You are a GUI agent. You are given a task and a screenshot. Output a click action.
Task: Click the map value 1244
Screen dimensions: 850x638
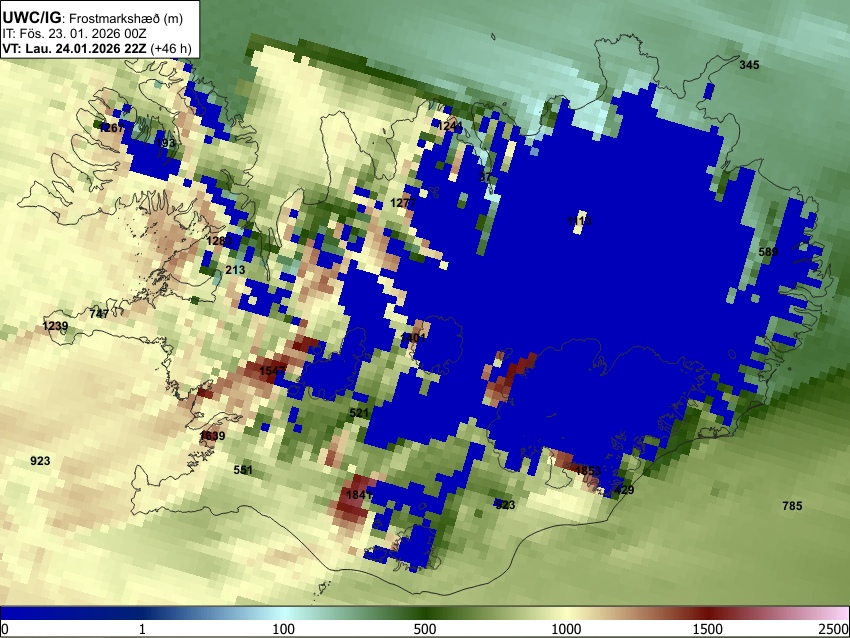(449, 126)
